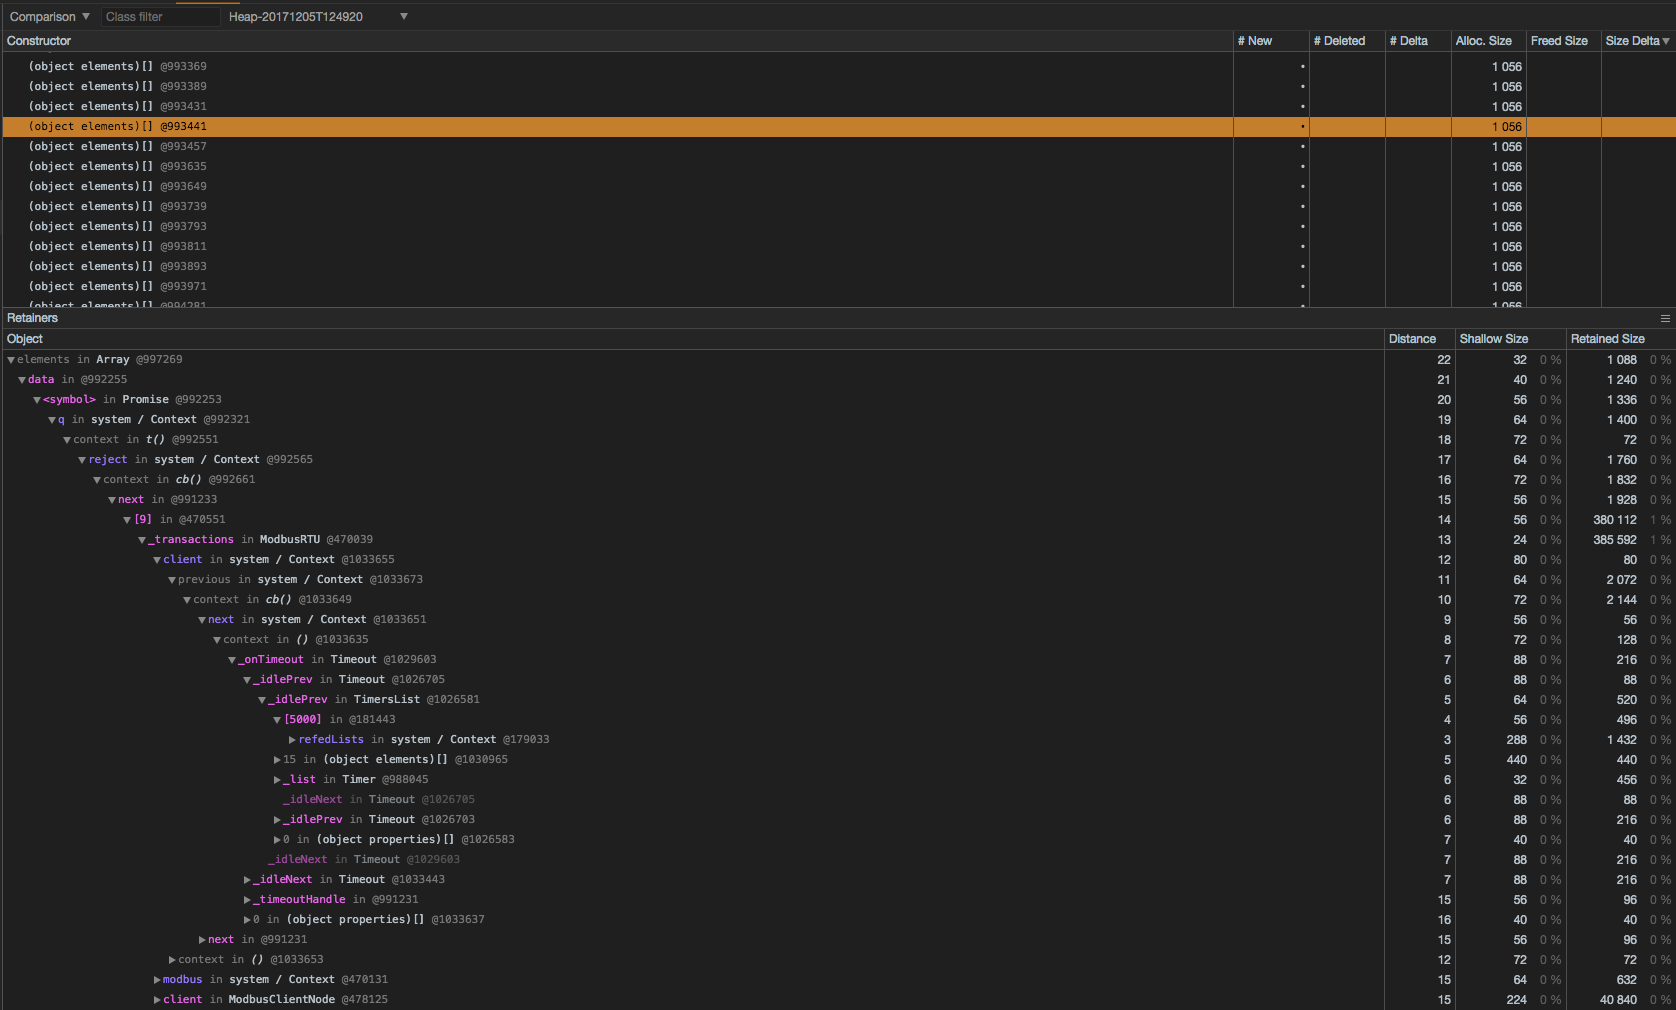
Task: Collapse the root 'elements in Array @997269' node
Action: 8,359
